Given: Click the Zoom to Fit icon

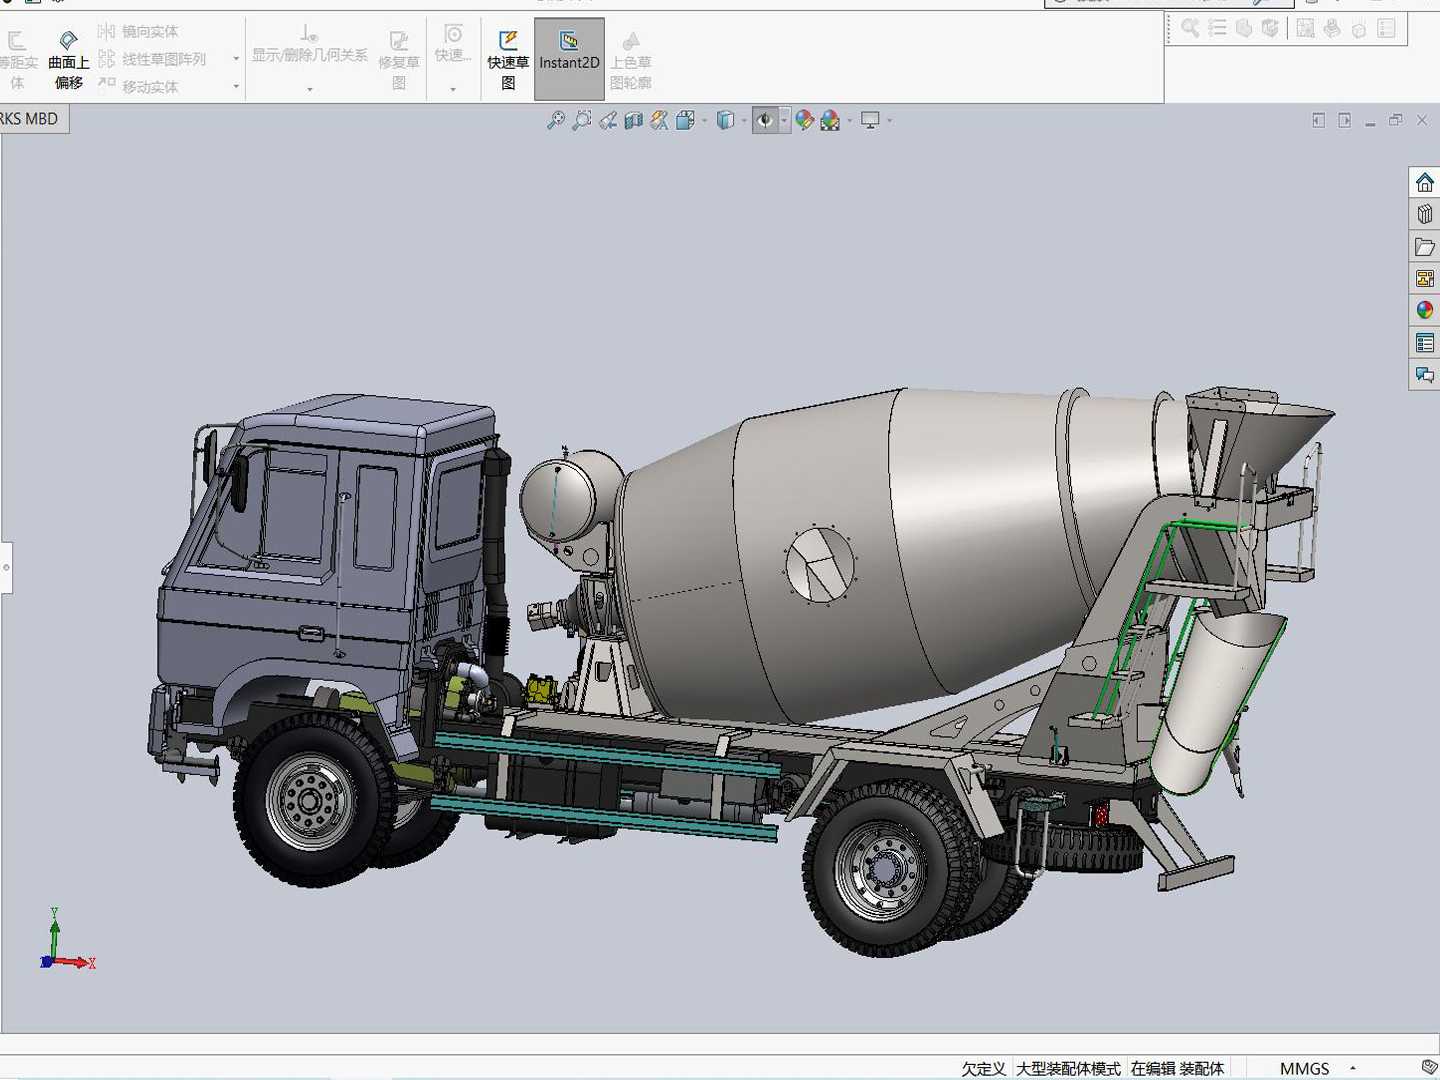Looking at the screenshot, I should [x=555, y=121].
